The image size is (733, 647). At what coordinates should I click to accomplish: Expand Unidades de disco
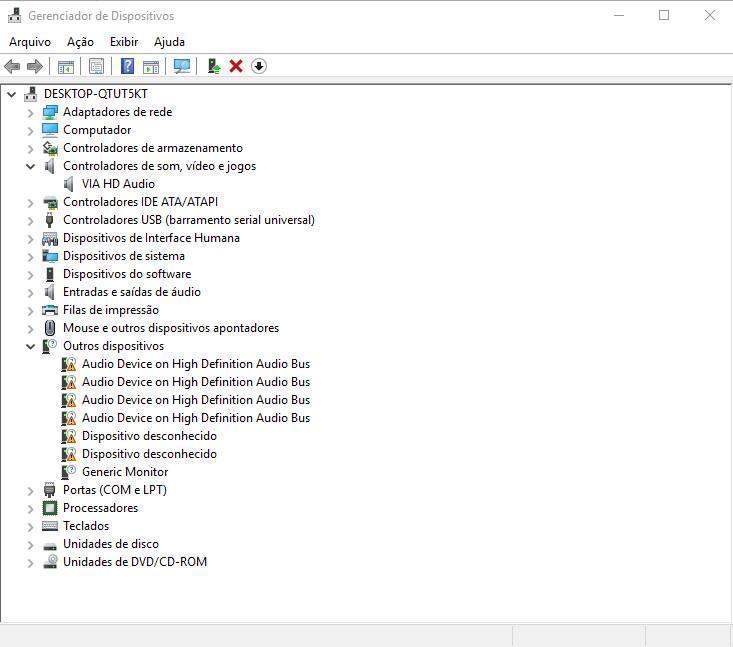(x=30, y=545)
